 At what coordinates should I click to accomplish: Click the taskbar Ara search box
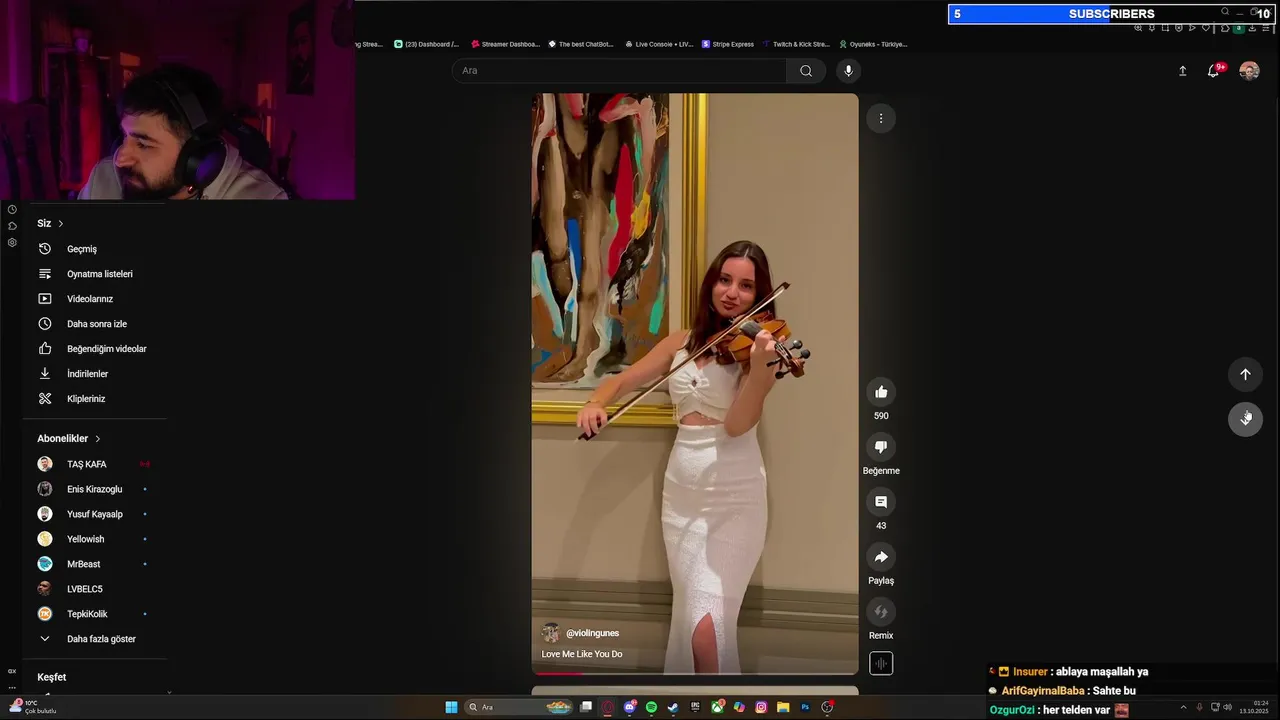[x=520, y=707]
